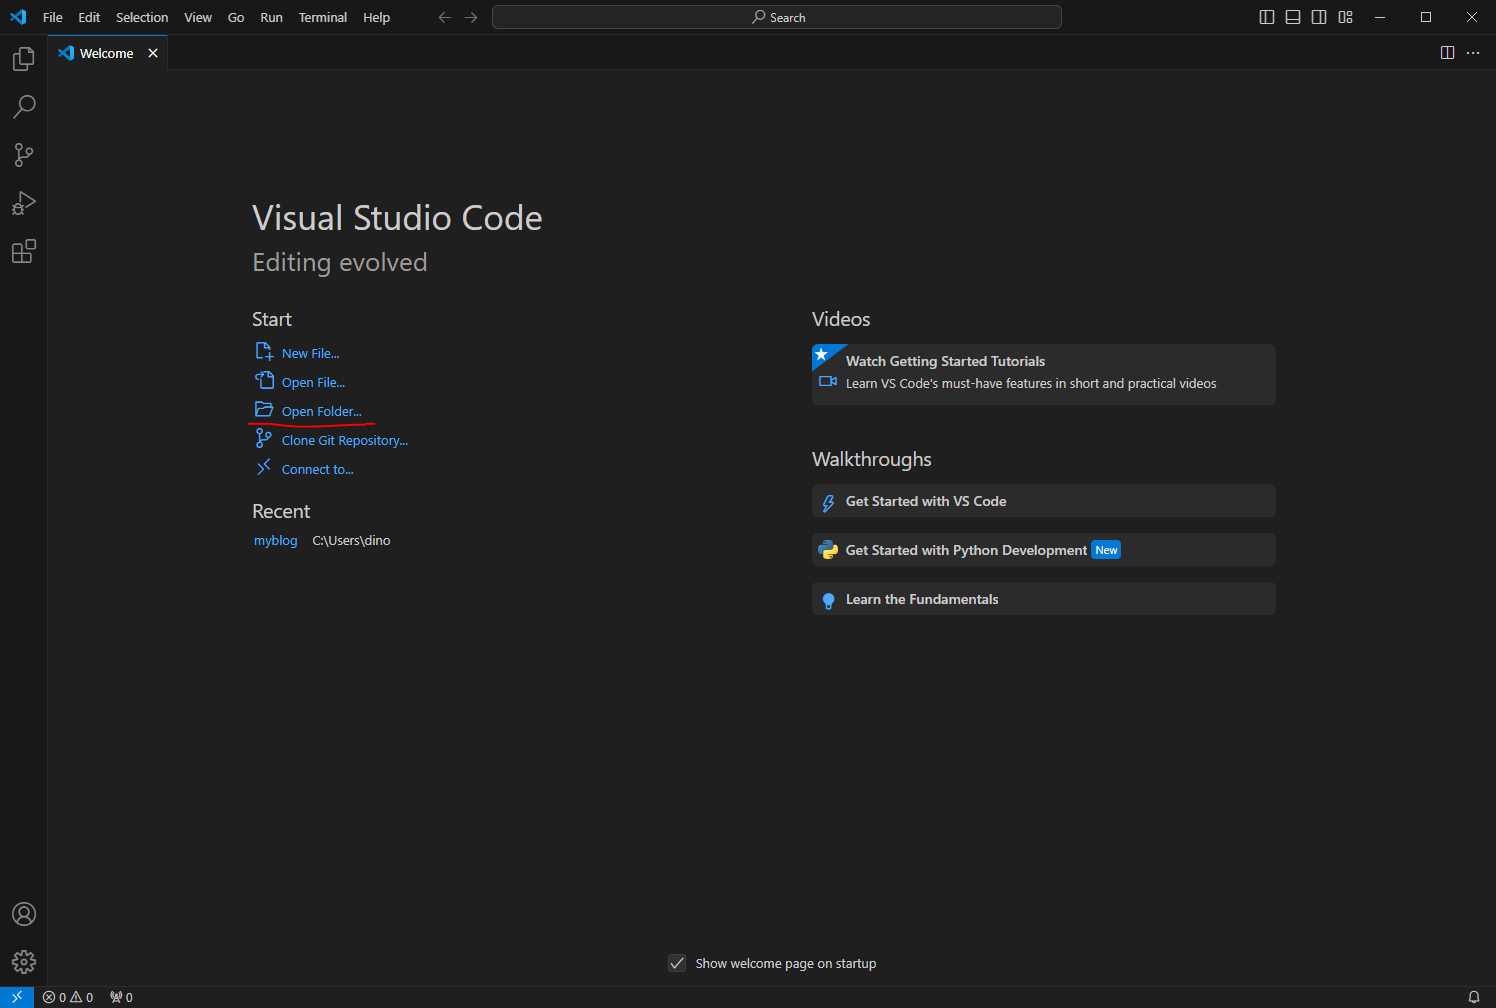This screenshot has width=1496, height=1008.
Task: Open editor More Actions ellipsis
Action: (1473, 53)
